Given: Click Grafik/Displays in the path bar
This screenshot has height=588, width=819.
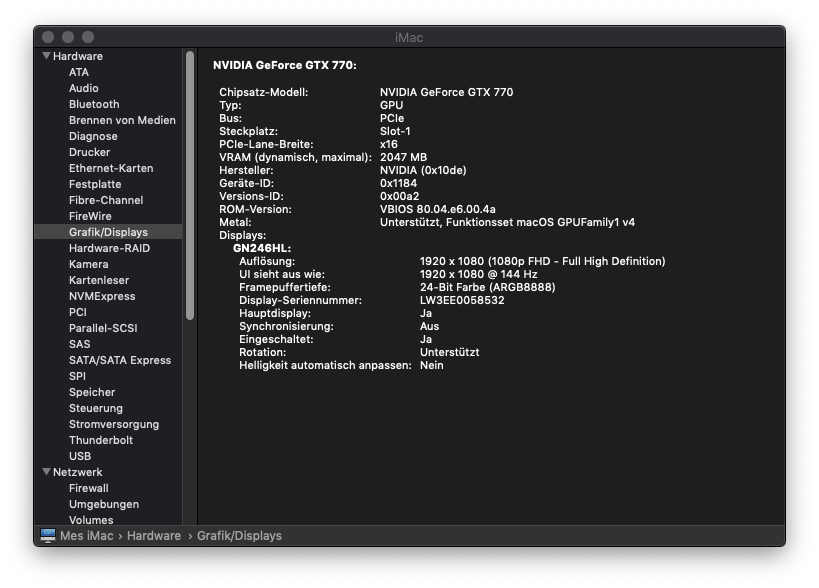Looking at the screenshot, I should click(239, 536).
